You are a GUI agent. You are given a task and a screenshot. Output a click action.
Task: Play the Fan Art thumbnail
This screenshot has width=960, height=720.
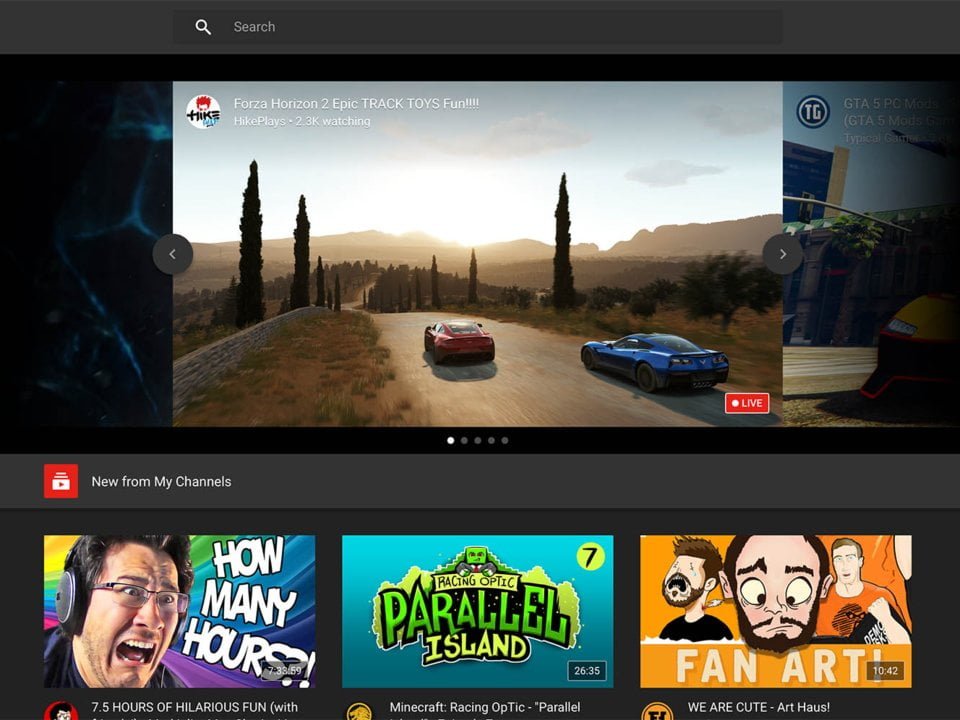776,612
